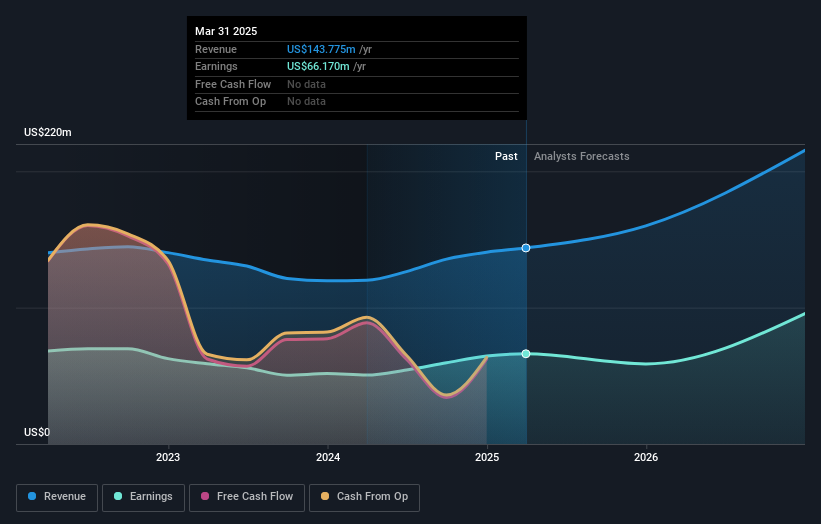Toggle the Free Cash Flow legend series
Screen dimensions: 821x524
click(247, 497)
